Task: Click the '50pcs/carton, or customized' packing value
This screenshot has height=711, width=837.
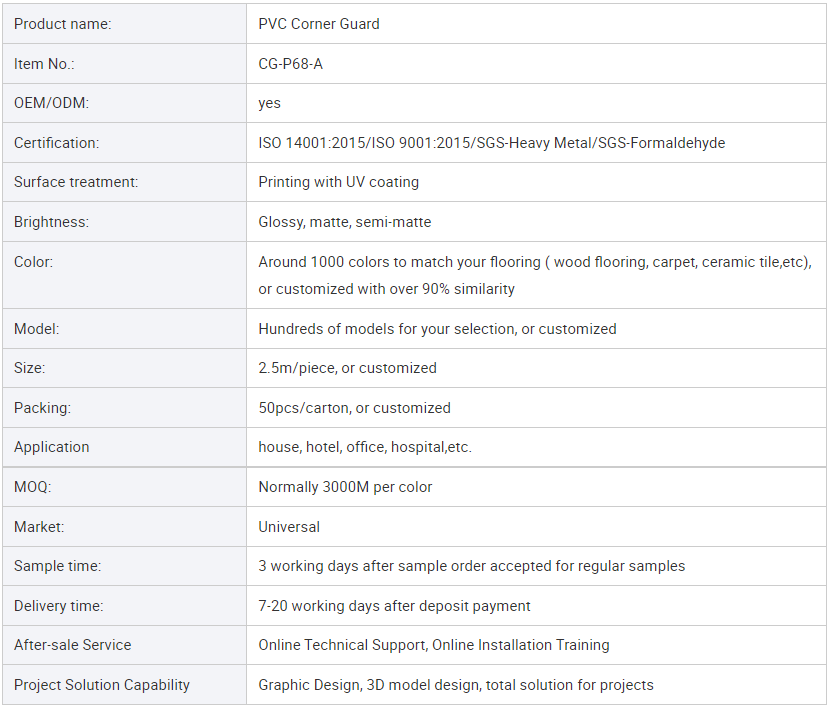Action: click(x=354, y=408)
